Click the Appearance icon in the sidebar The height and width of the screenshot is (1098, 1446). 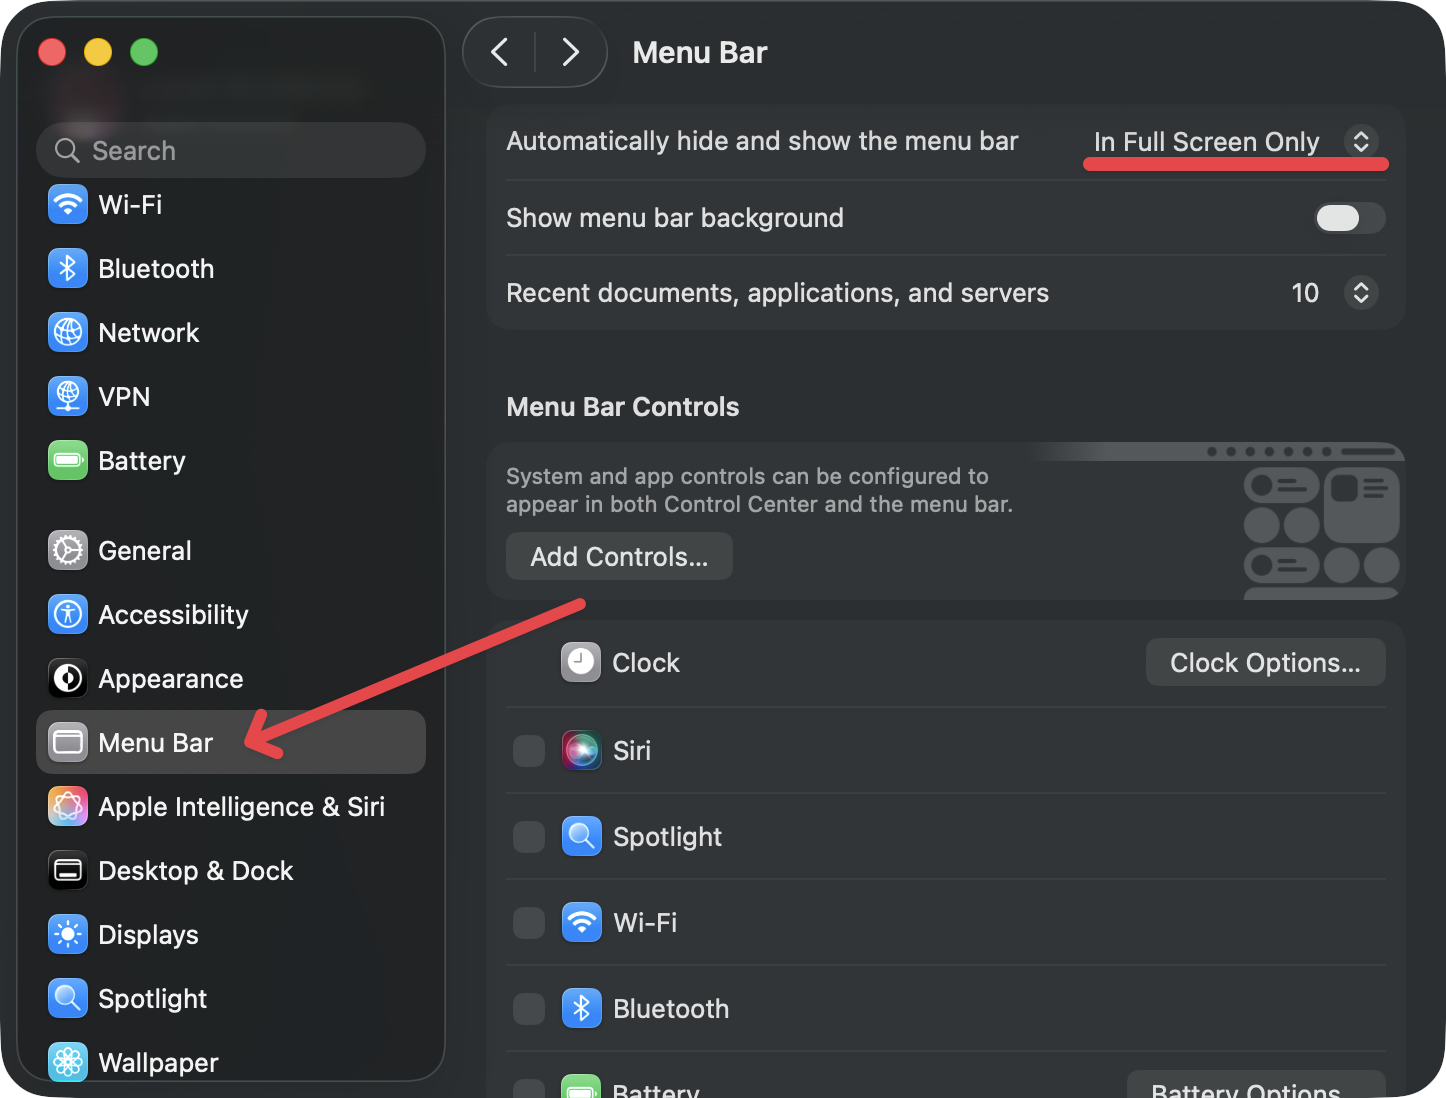click(68, 679)
